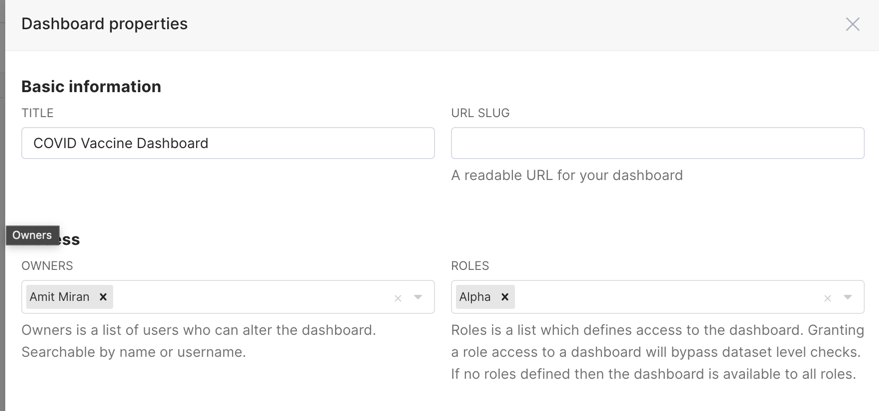Expand the Owners dropdown arrow
Screen dimensions: 879x411
point(418,297)
